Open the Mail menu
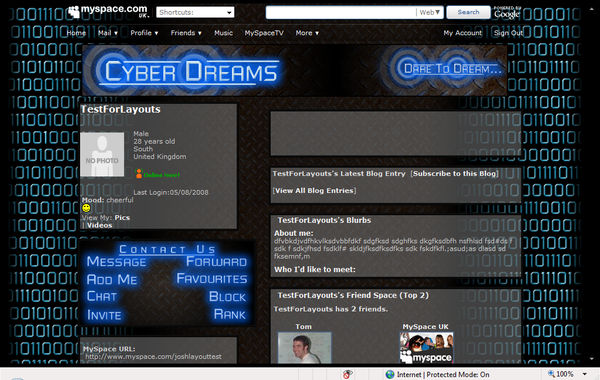 click(x=108, y=33)
